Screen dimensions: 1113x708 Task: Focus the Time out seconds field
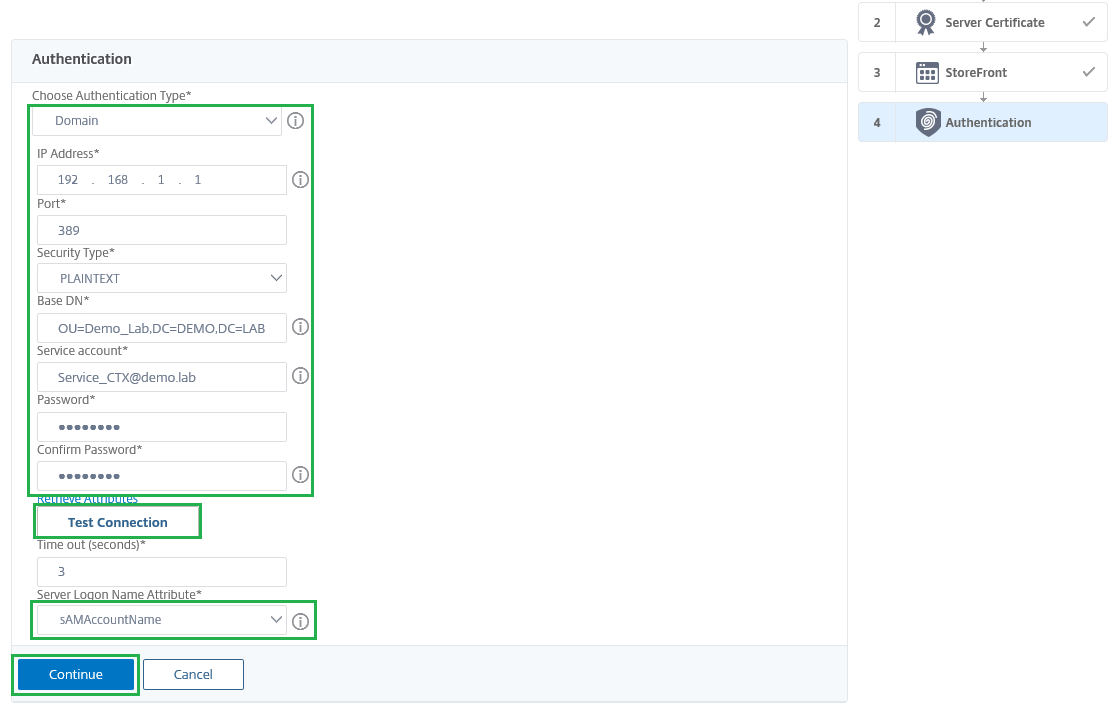tap(162, 572)
